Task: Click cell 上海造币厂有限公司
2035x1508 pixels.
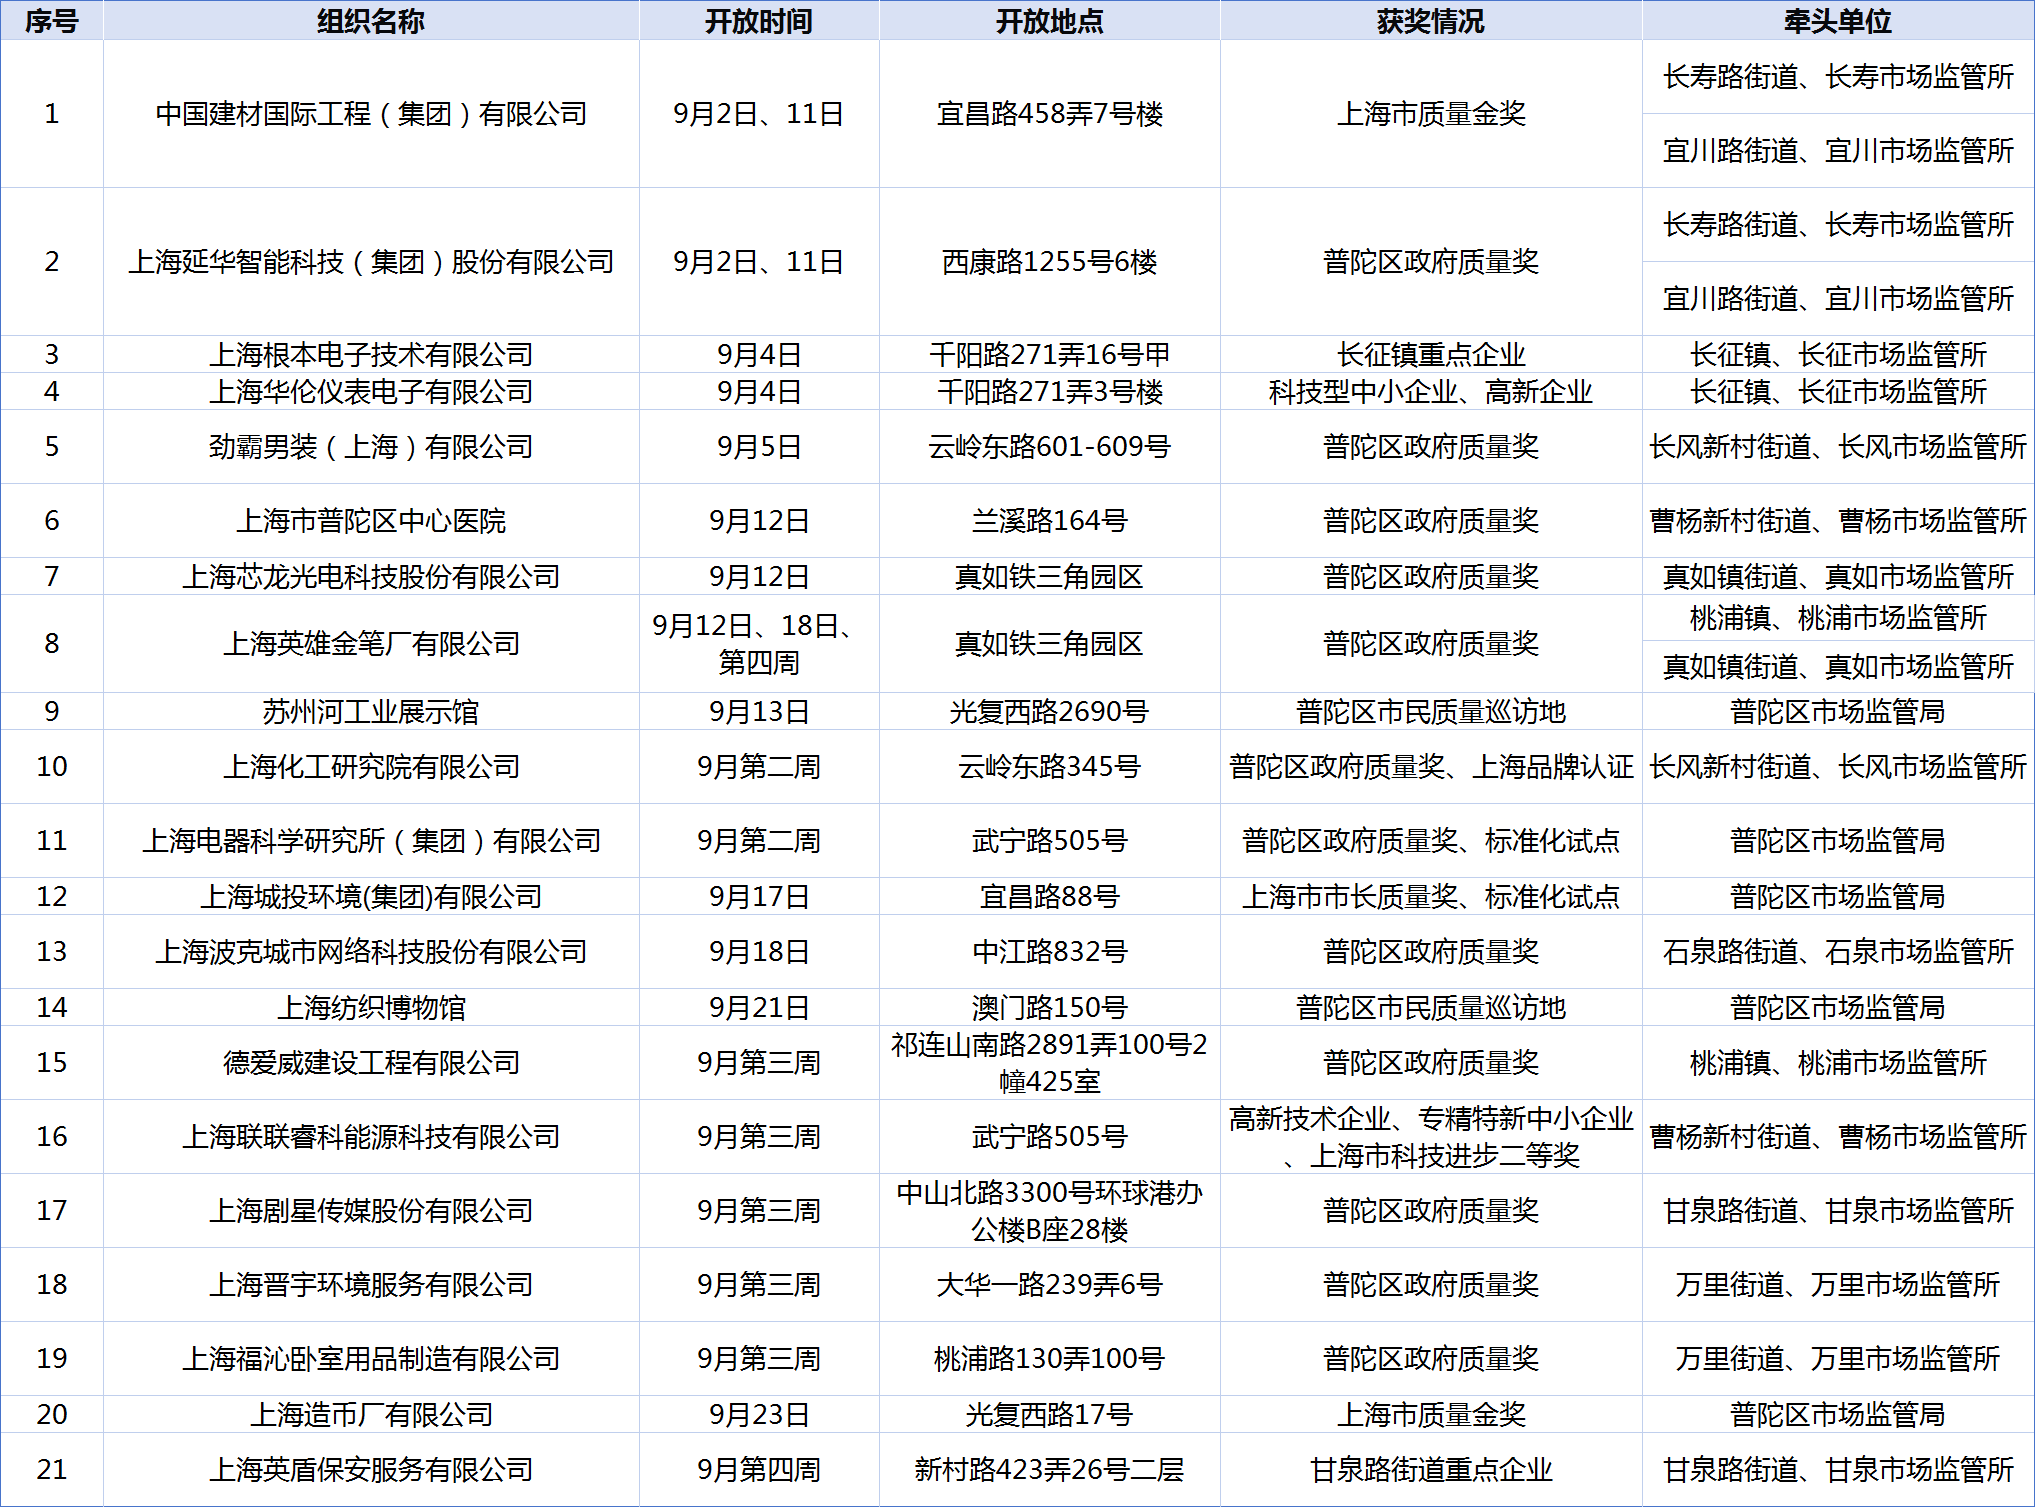Action: coord(370,1415)
